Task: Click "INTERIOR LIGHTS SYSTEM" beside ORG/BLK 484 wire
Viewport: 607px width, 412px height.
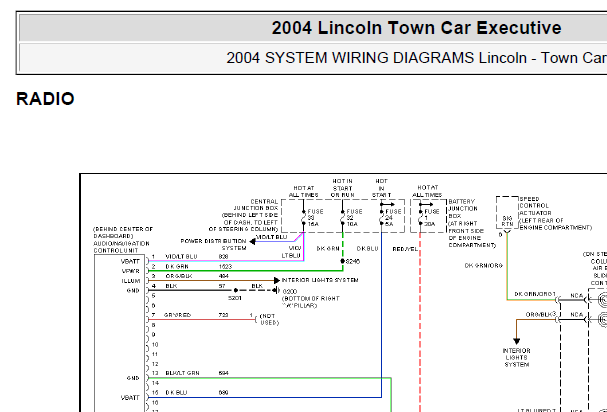Action: [320, 280]
